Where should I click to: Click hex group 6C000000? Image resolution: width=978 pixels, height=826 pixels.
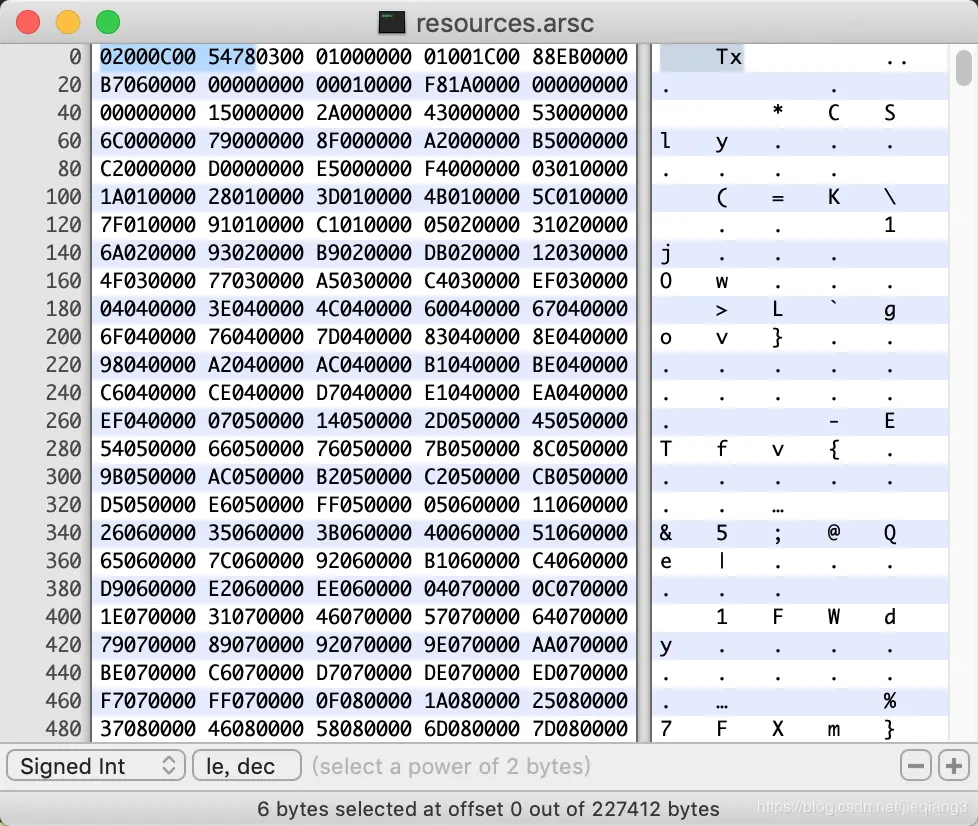pos(148,141)
